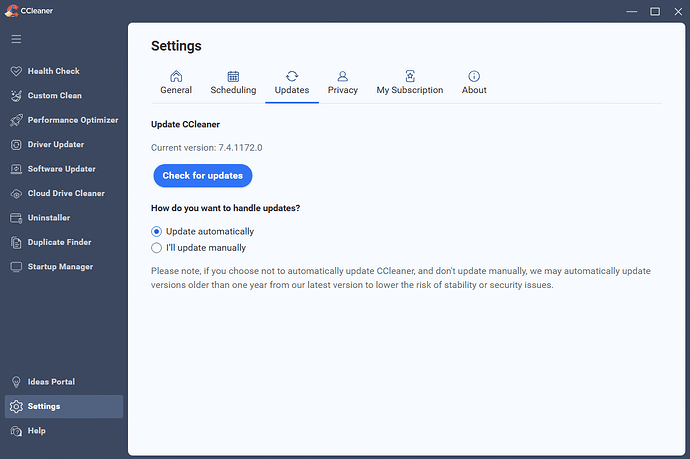Select the Update automatically option

pyautogui.click(x=156, y=231)
